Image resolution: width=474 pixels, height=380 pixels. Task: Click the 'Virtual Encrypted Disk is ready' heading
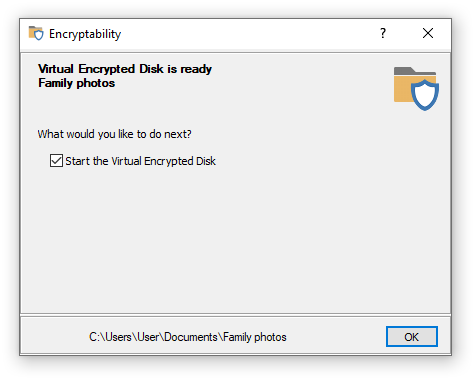pyautogui.click(x=125, y=69)
